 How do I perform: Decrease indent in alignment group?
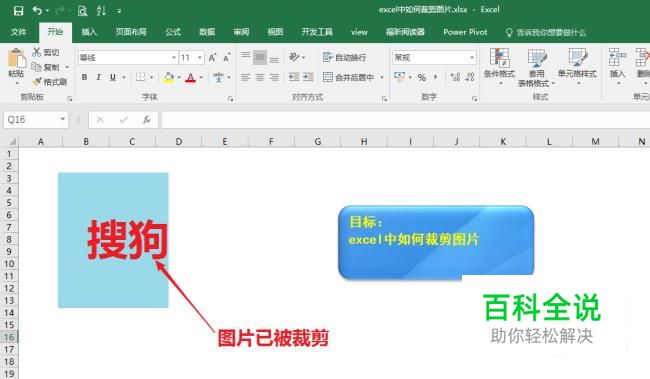coord(294,77)
